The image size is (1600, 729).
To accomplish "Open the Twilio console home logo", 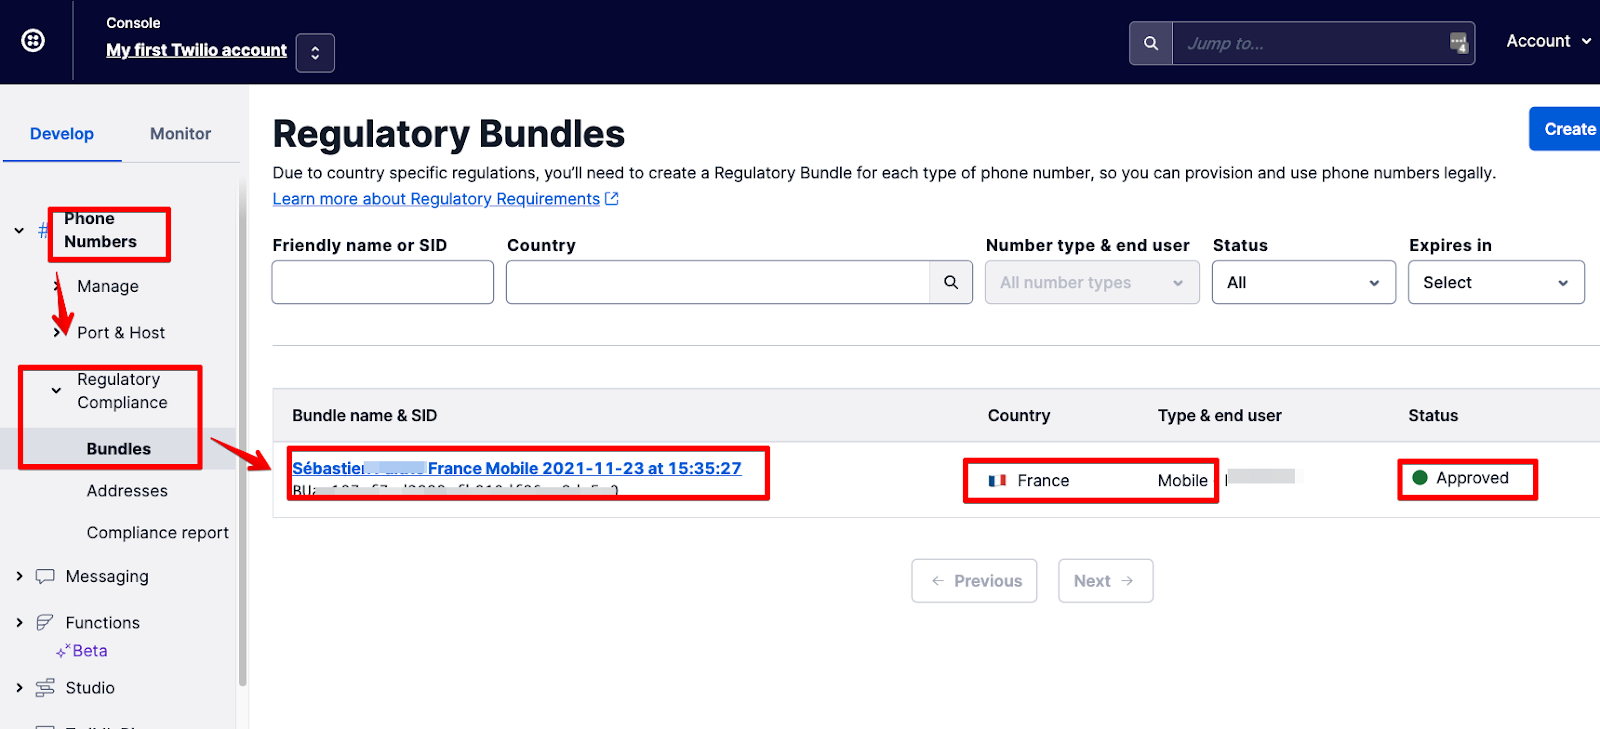I will tap(33, 41).
